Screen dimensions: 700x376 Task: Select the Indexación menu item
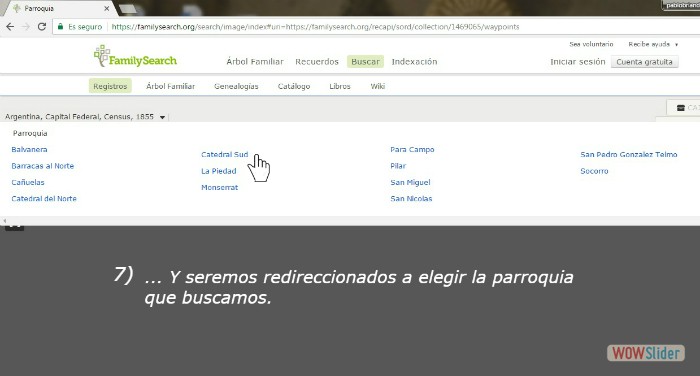pos(414,62)
